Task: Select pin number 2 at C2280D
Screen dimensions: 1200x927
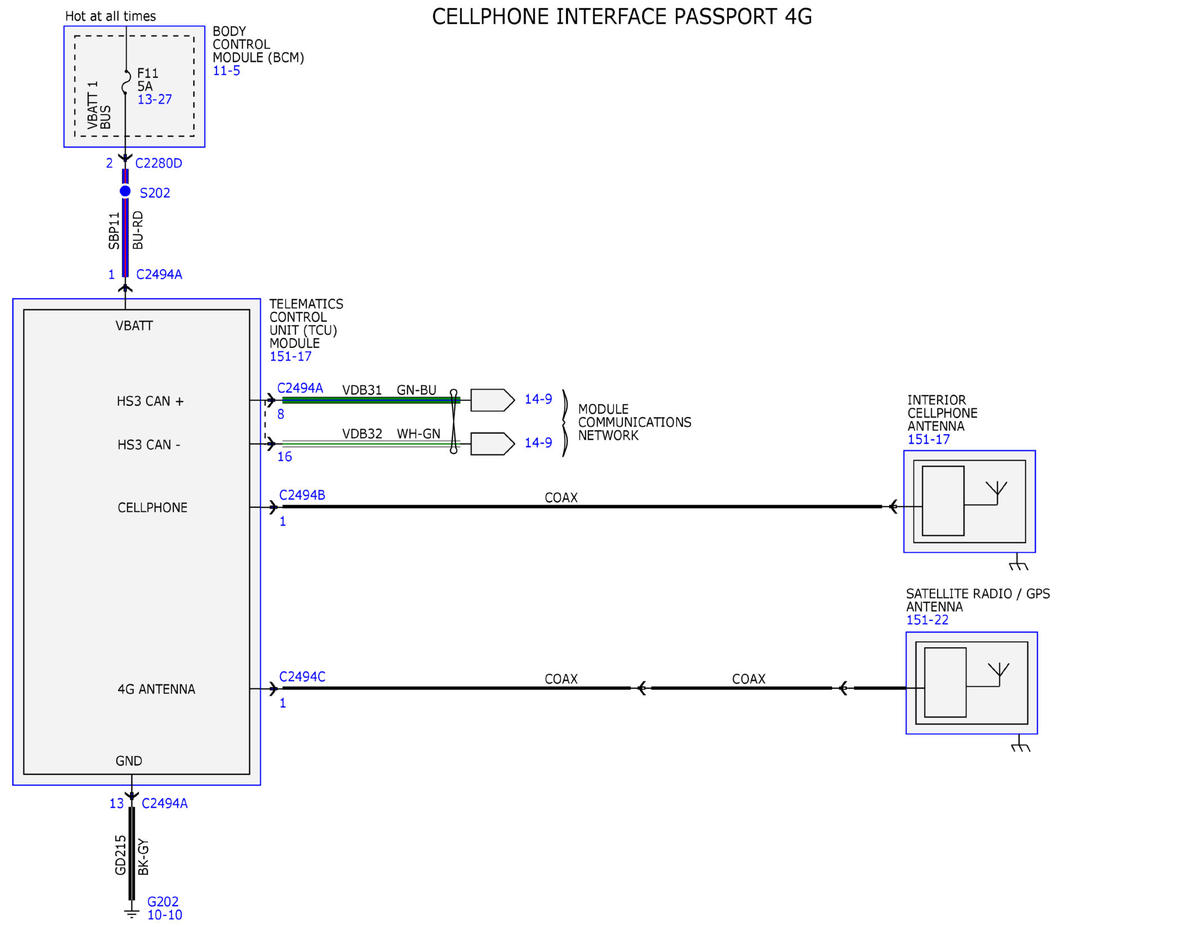Action: [x=109, y=162]
